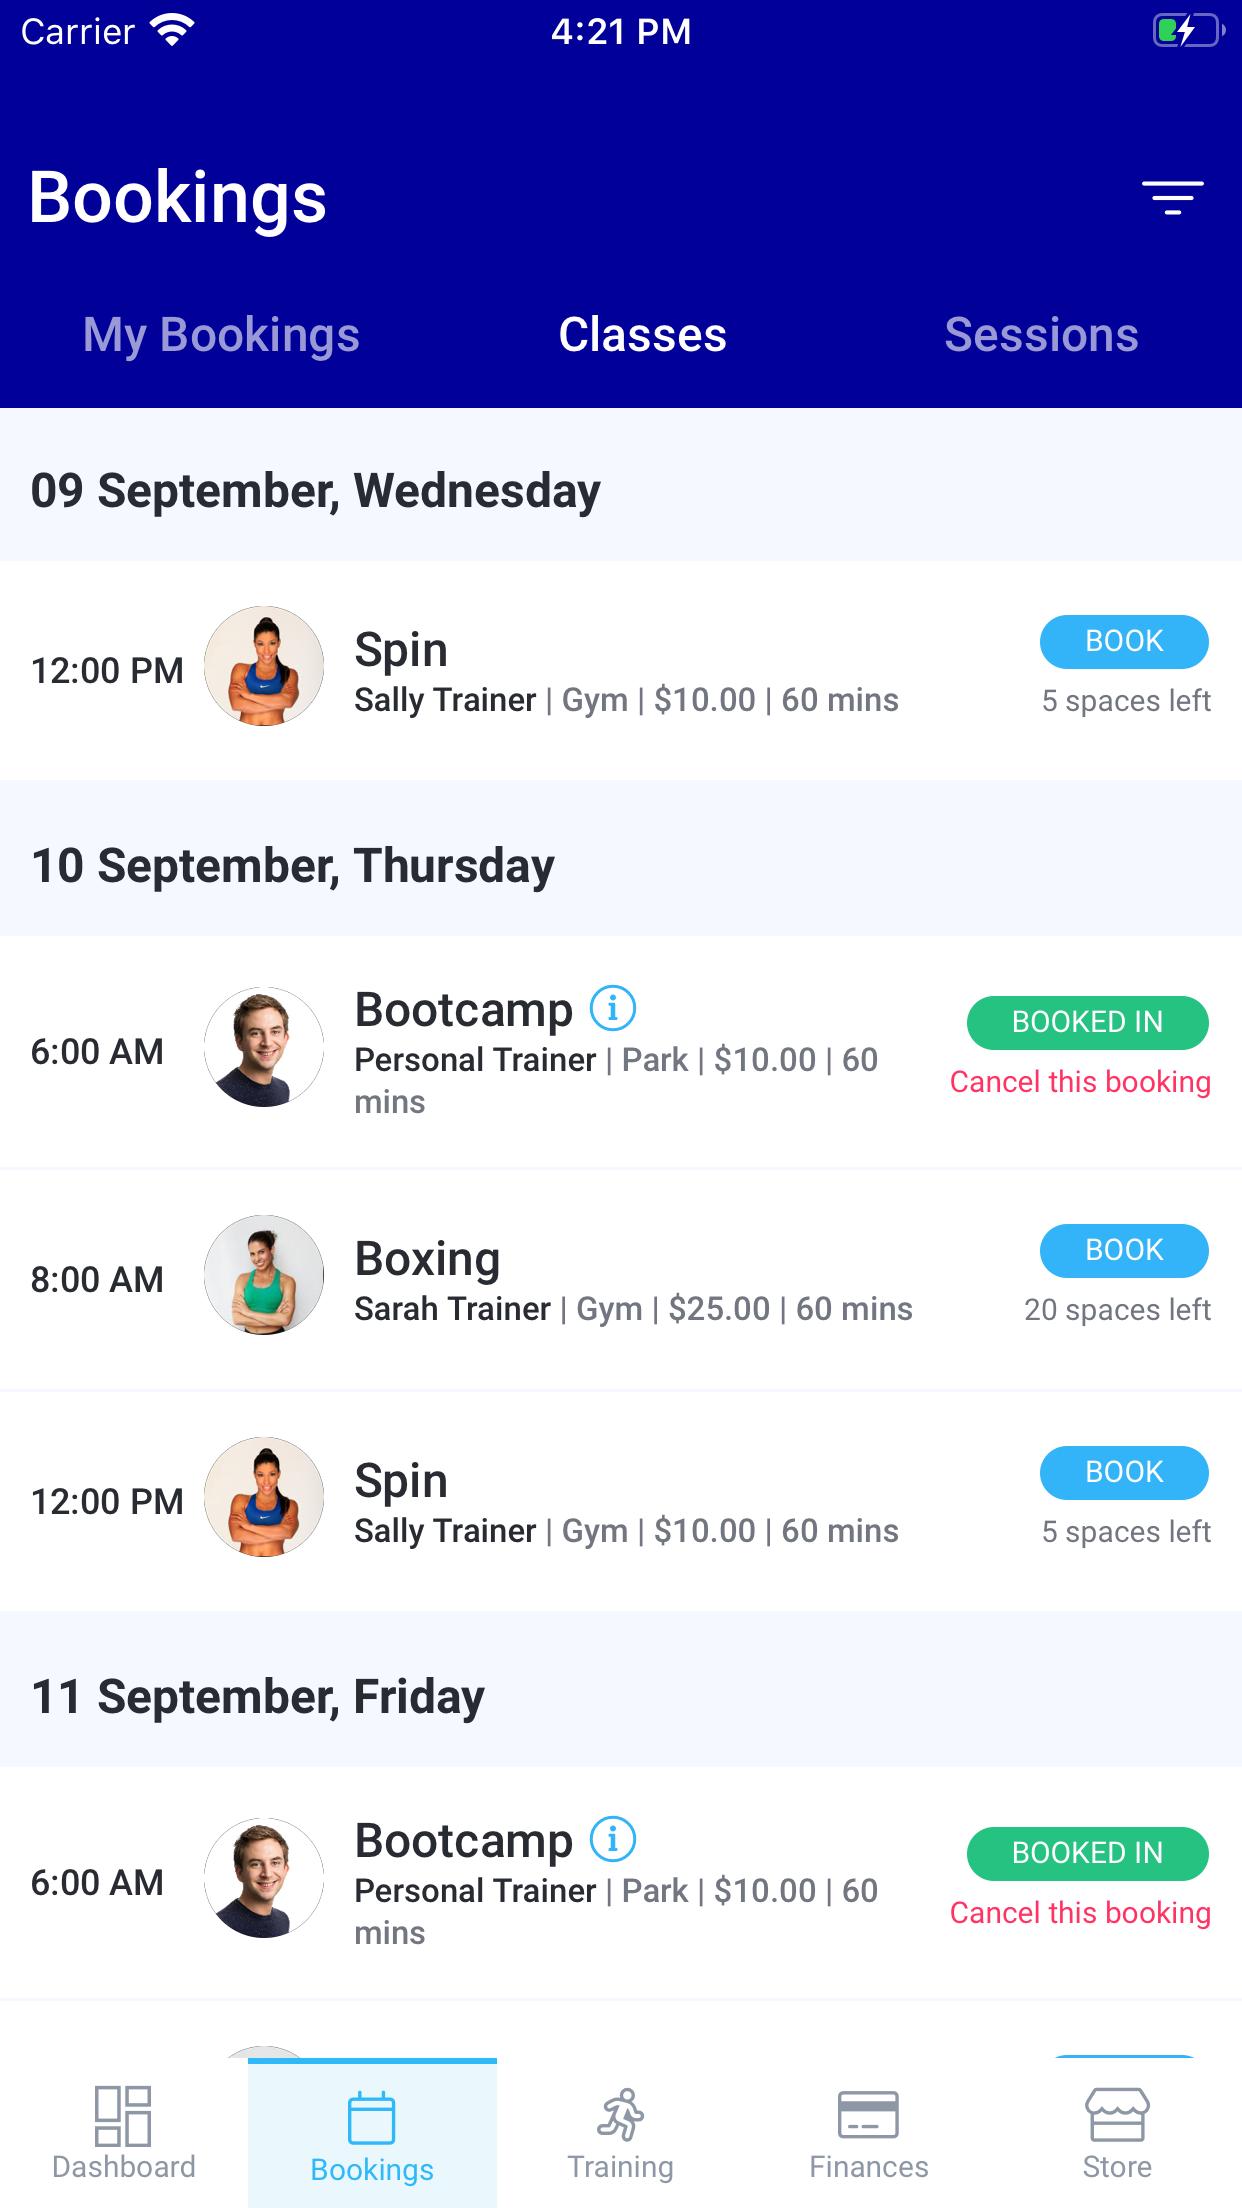Tap info icon beside Friday Bootcamp

tap(613, 1839)
